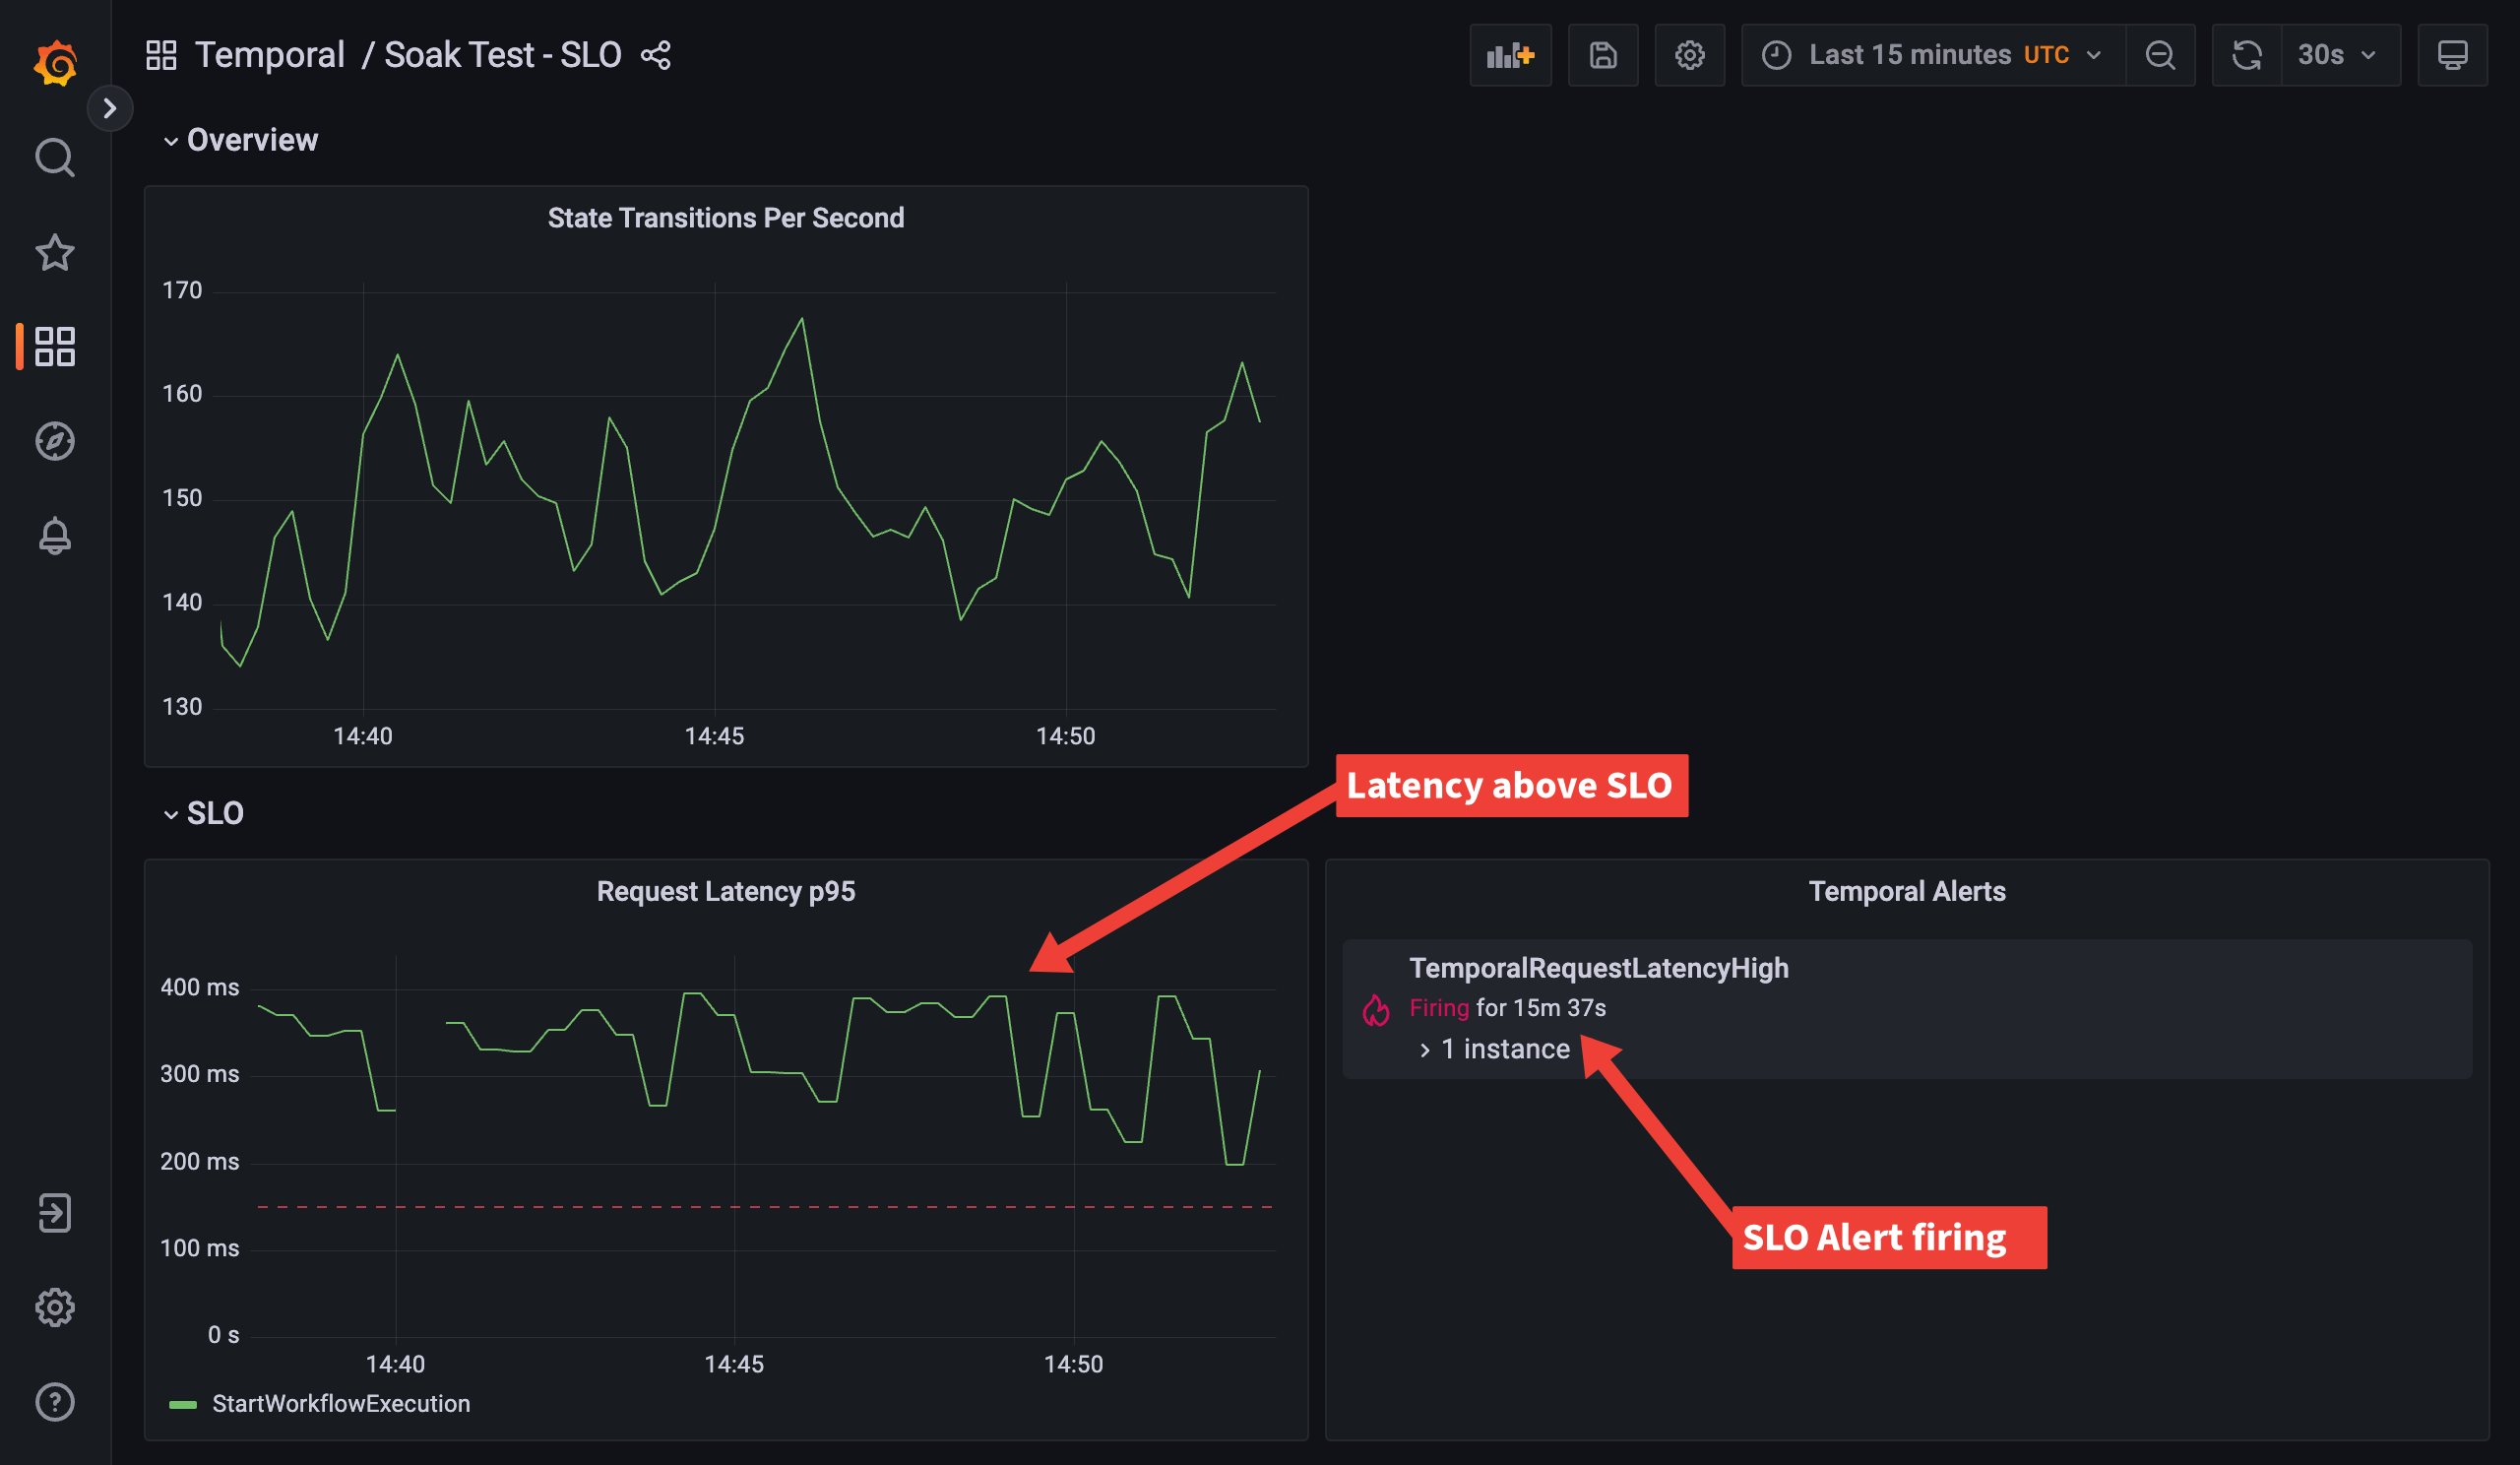Toggle StartWorkflowExecution legend series
This screenshot has width=2520, height=1465.
point(341,1404)
